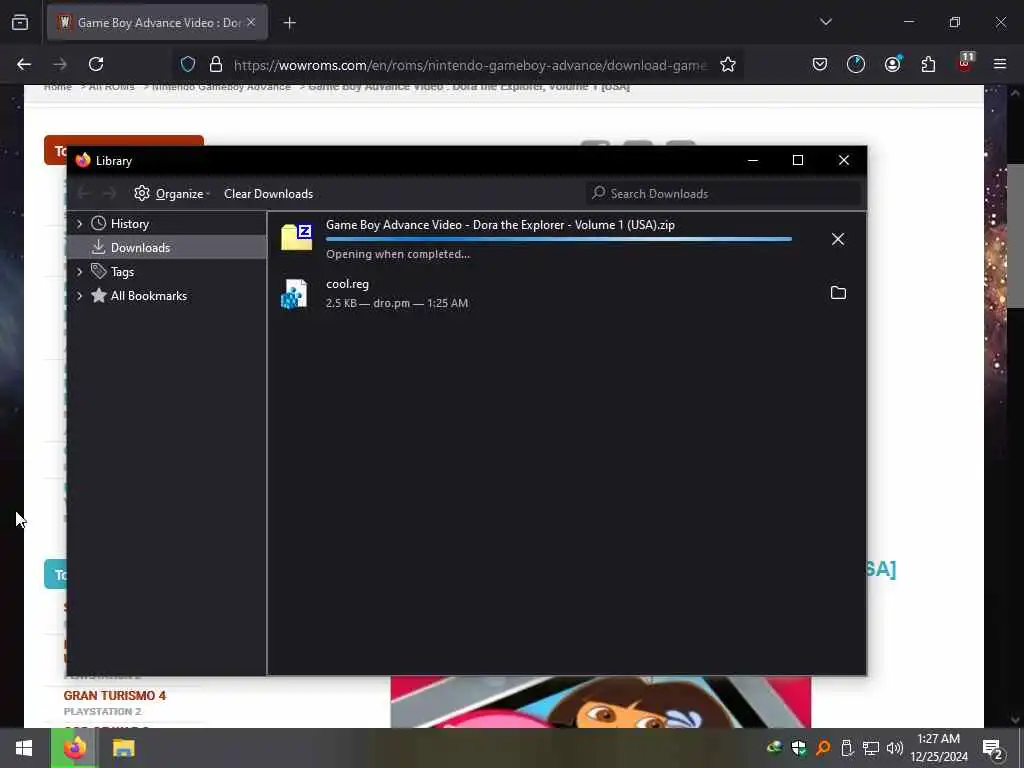Click the wowroms URL address bar
1024x768 pixels.
click(470, 65)
